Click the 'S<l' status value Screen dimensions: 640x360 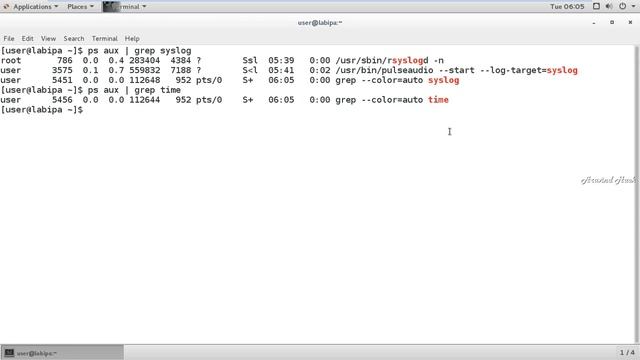click(250, 70)
